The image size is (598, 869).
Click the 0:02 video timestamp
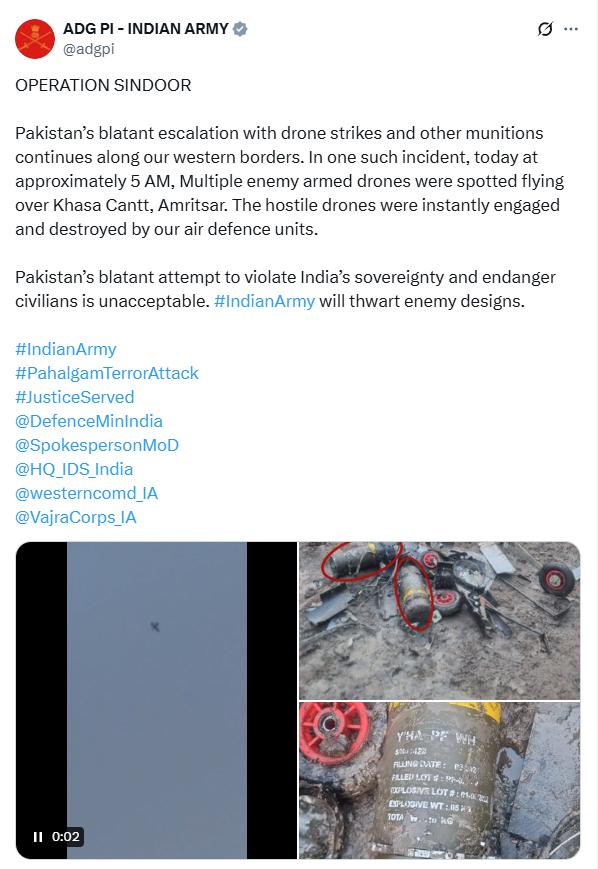[65, 836]
